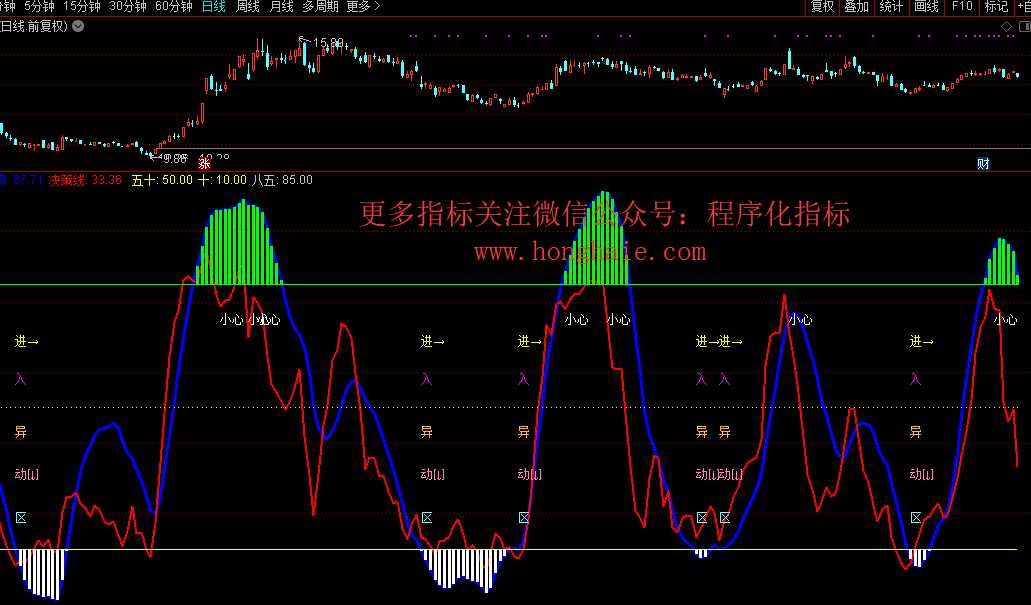Expand the 更多 periods menu
1031x605 pixels.
[x=363, y=7]
